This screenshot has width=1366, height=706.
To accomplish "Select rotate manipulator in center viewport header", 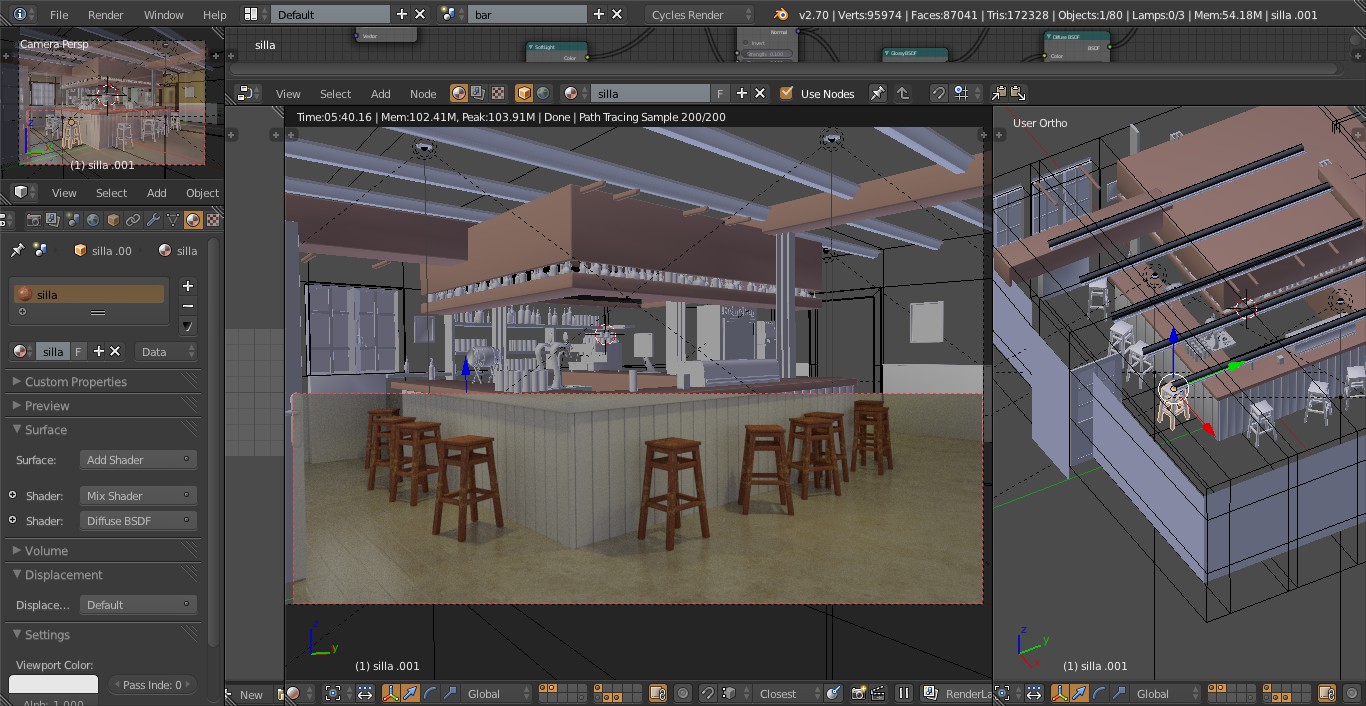I will (x=430, y=693).
